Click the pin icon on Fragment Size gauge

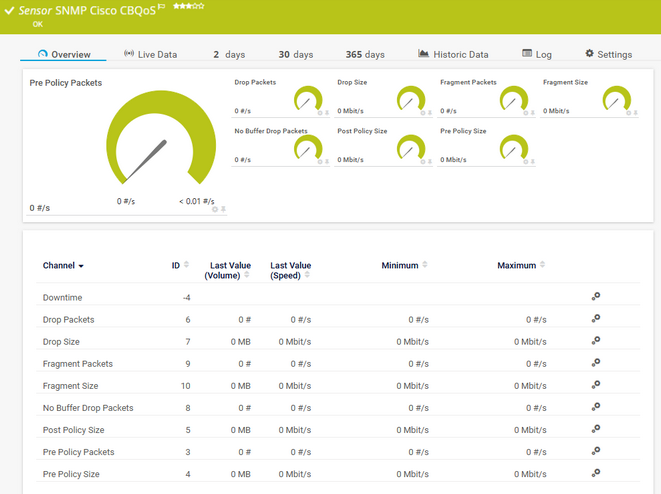click(x=635, y=113)
